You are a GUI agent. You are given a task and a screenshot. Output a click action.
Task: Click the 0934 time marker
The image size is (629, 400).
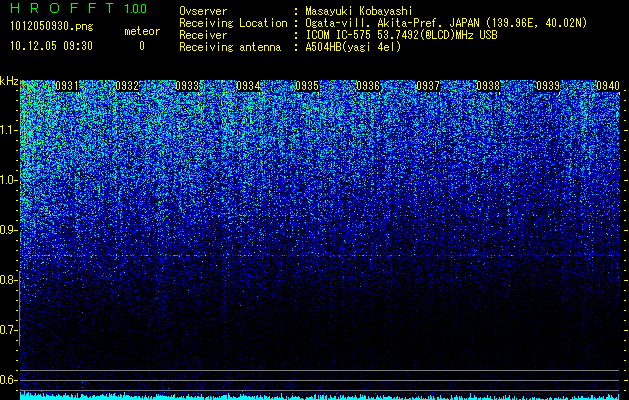(x=248, y=86)
